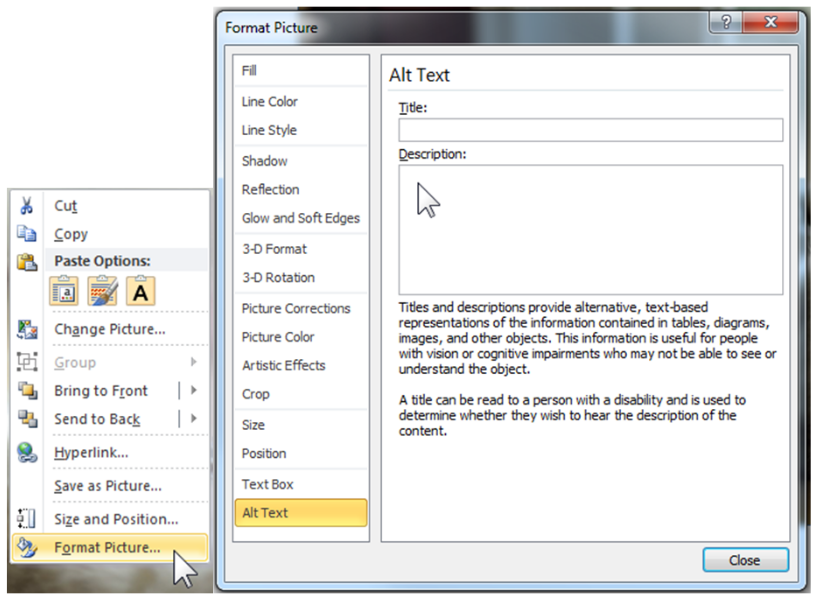Screen dimensions: 816x595
Task: Select the Use Destination Theme paste icon
Action: coord(65,291)
